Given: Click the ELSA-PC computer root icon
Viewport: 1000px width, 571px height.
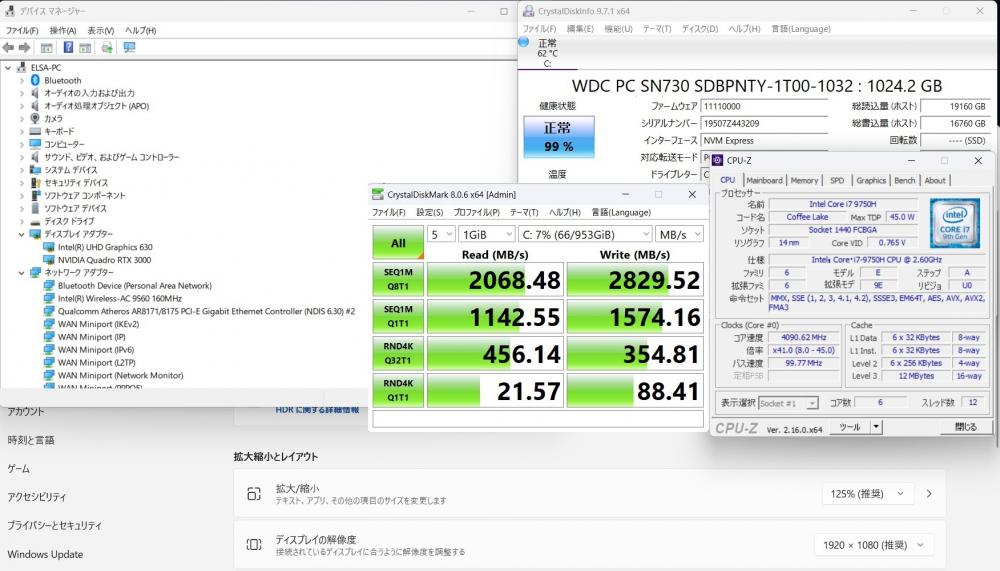Looking at the screenshot, I should (22, 68).
